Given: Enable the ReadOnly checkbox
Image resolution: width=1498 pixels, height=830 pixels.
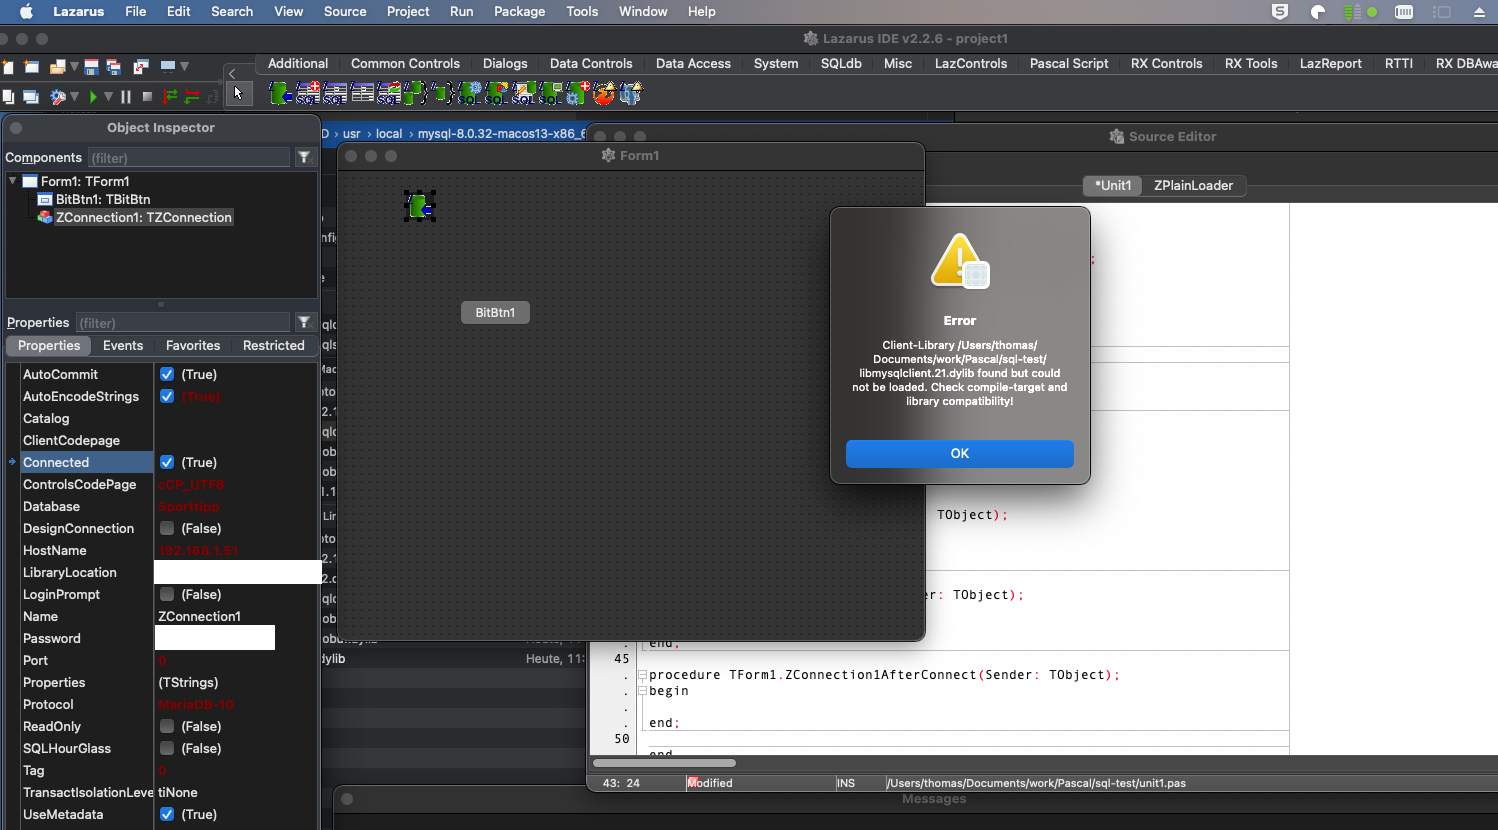Looking at the screenshot, I should [x=167, y=726].
